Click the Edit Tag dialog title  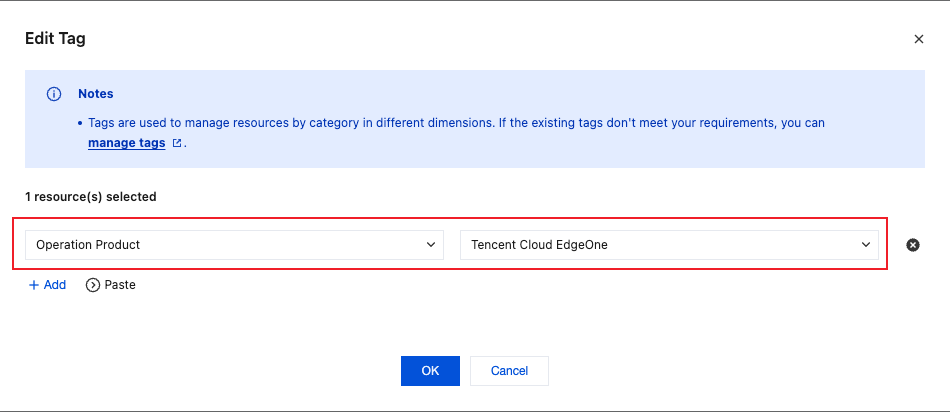(55, 39)
